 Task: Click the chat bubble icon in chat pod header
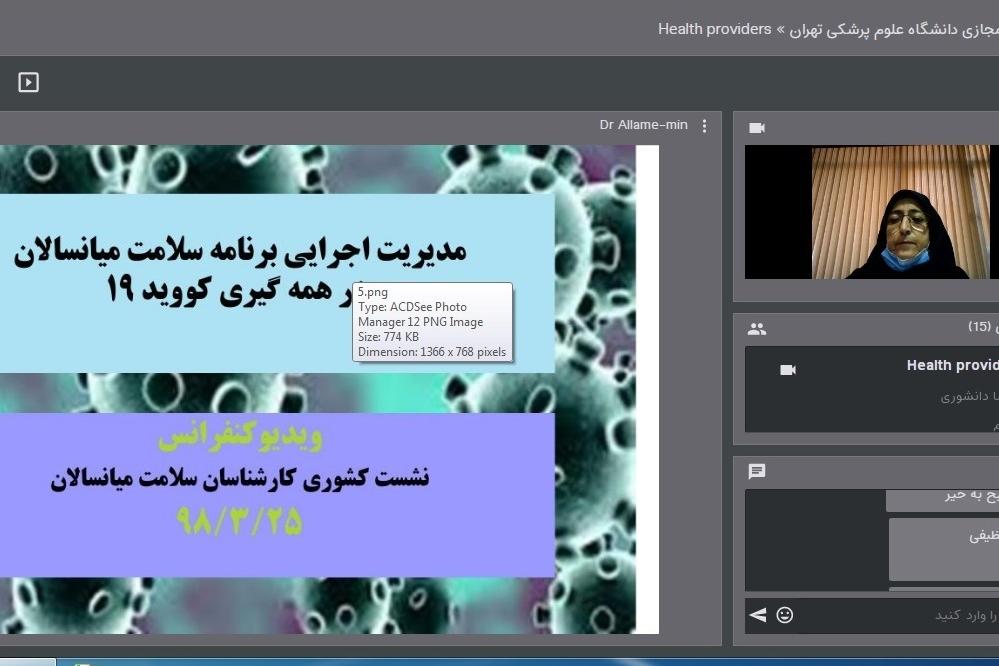pyautogui.click(x=757, y=472)
